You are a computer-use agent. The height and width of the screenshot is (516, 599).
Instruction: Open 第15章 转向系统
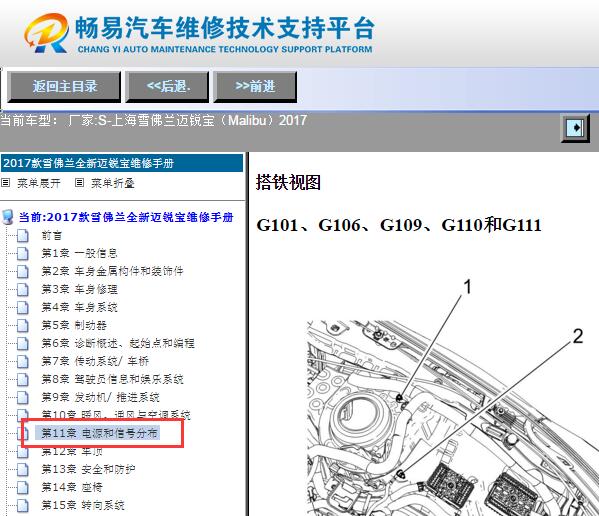[x=83, y=505]
